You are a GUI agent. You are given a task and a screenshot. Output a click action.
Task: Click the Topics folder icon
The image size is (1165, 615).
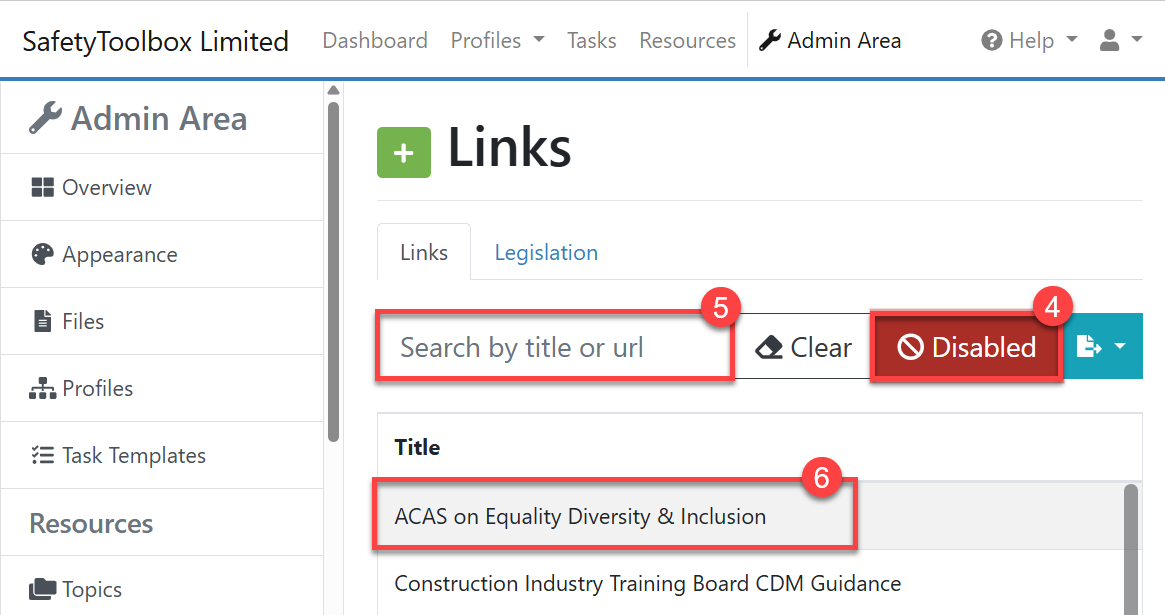pyautogui.click(x=42, y=590)
